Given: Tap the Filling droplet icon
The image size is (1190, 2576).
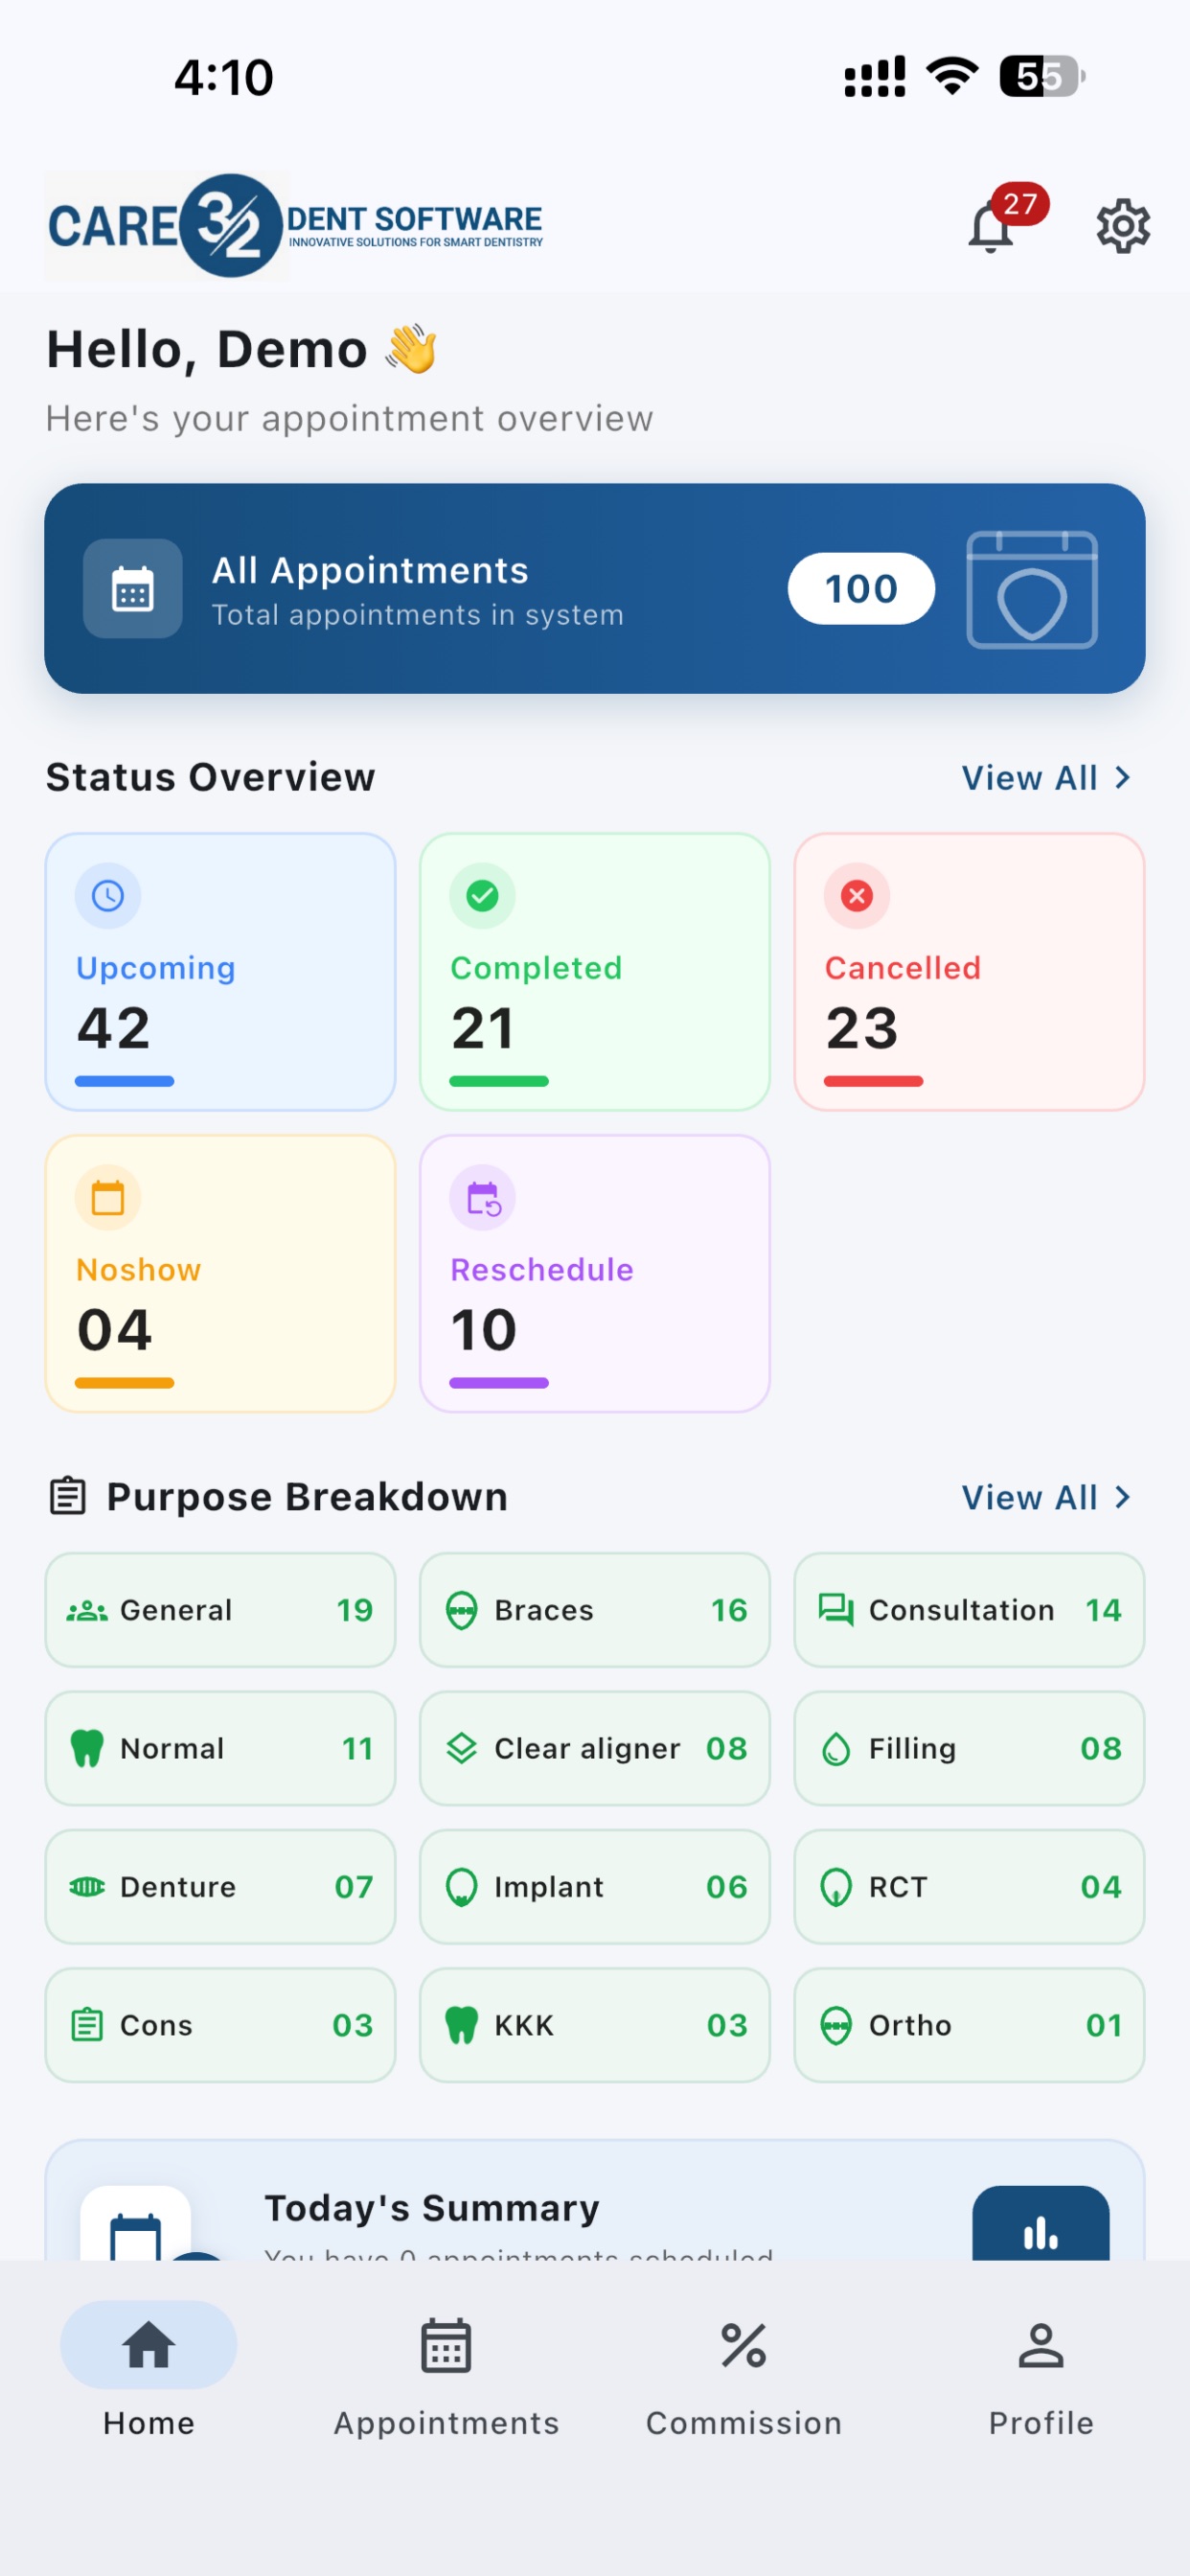Looking at the screenshot, I should click(836, 1749).
